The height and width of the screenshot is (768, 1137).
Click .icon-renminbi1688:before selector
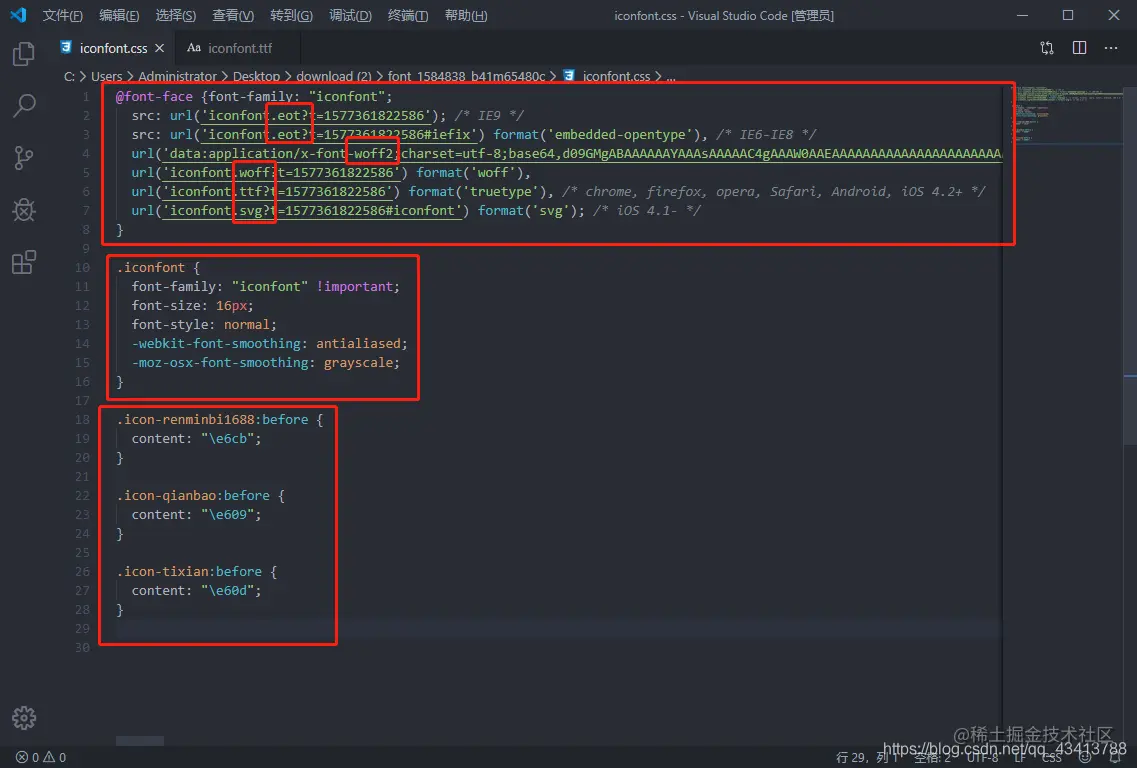point(212,419)
